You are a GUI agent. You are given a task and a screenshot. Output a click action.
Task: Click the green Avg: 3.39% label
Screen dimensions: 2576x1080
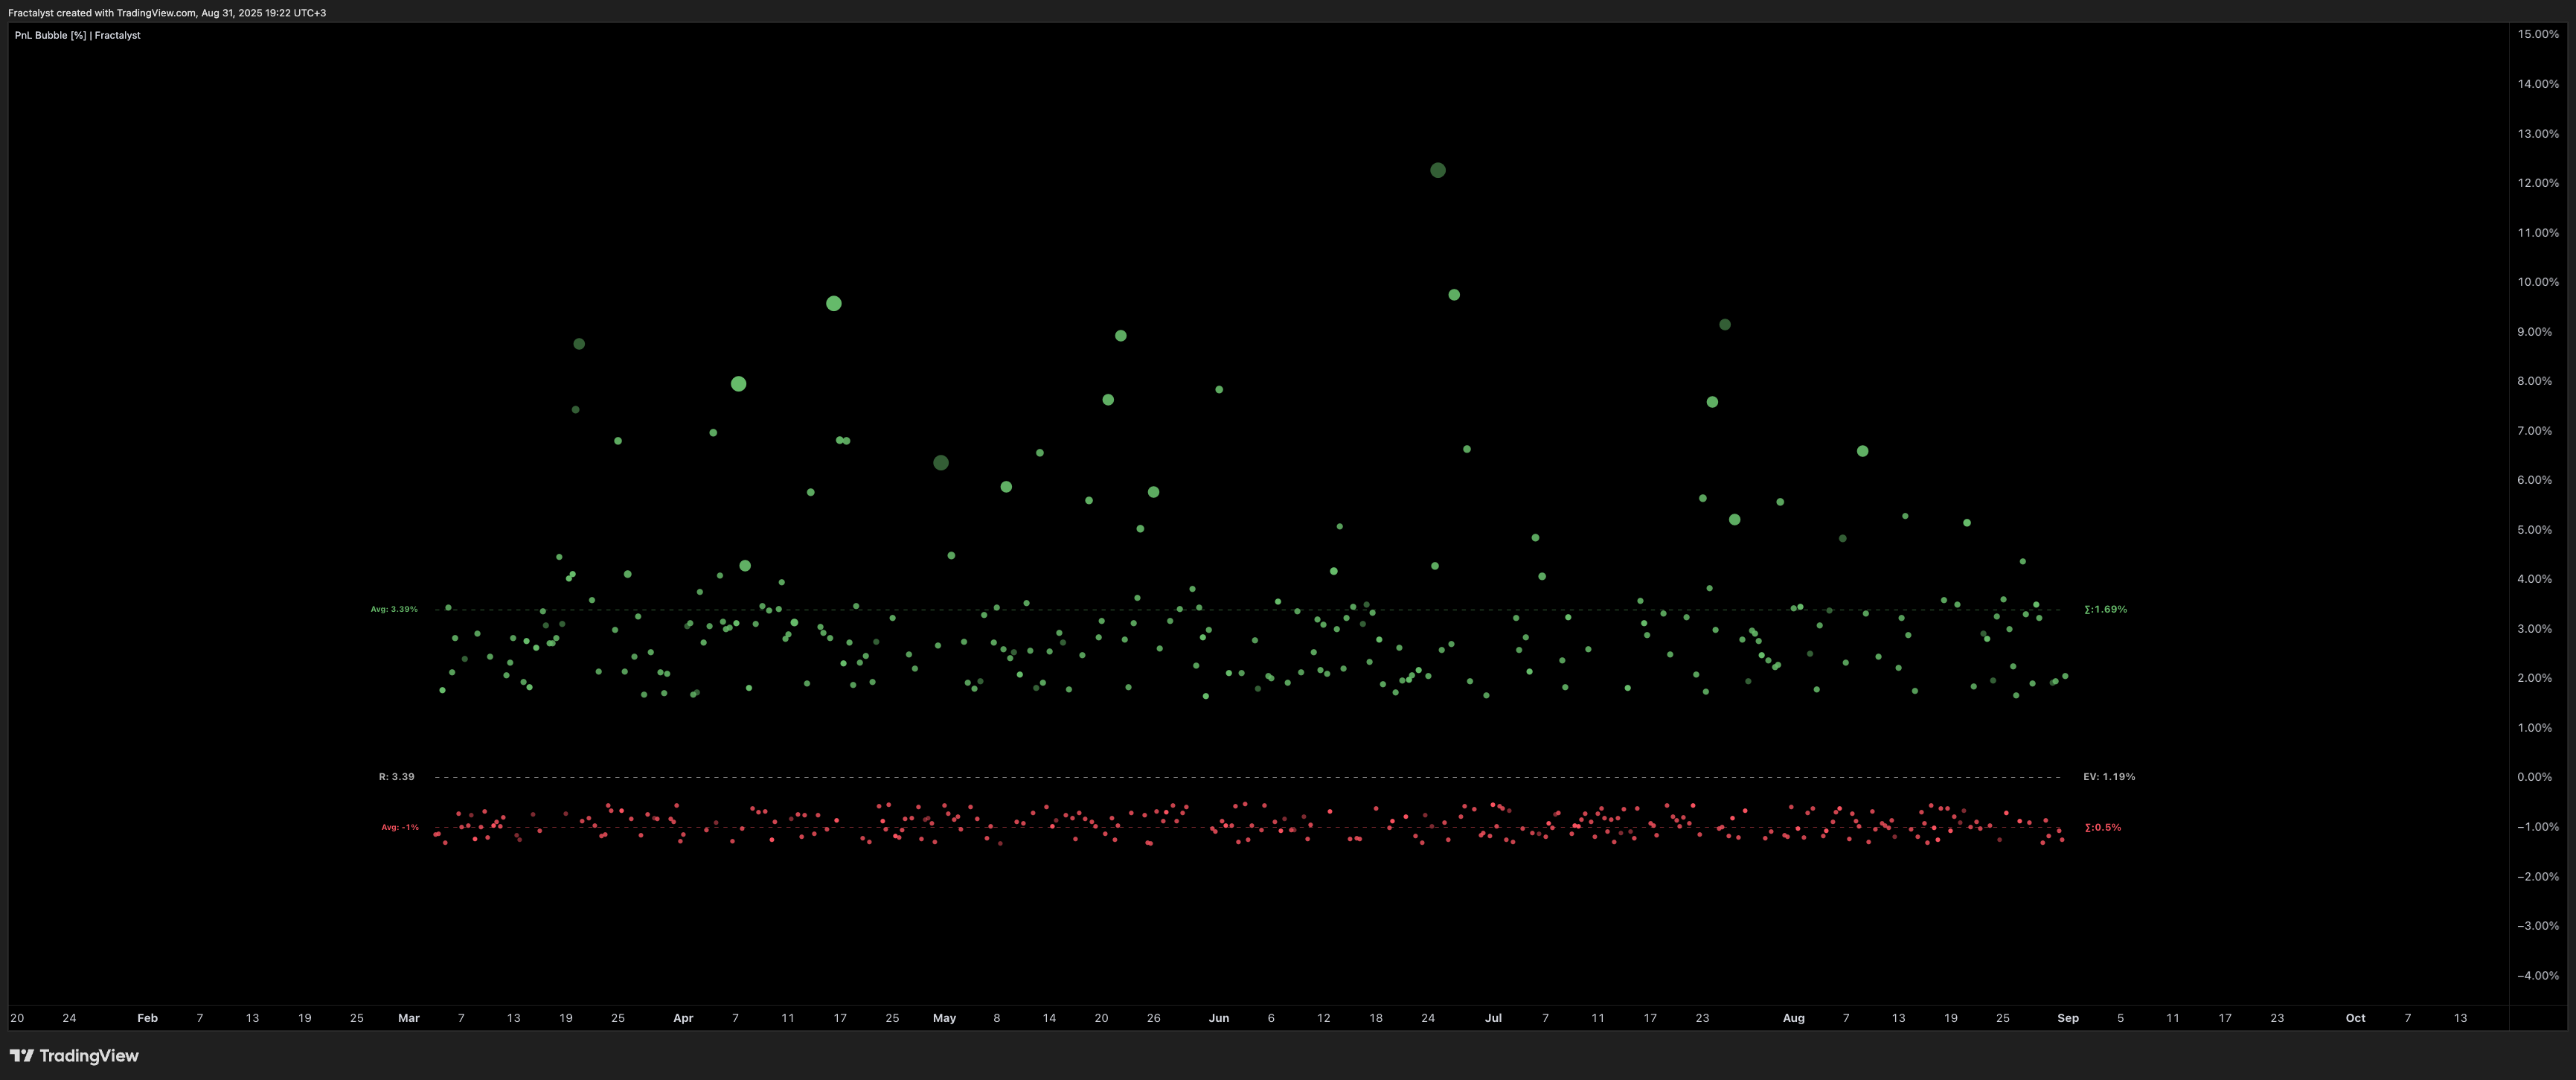click(x=394, y=609)
